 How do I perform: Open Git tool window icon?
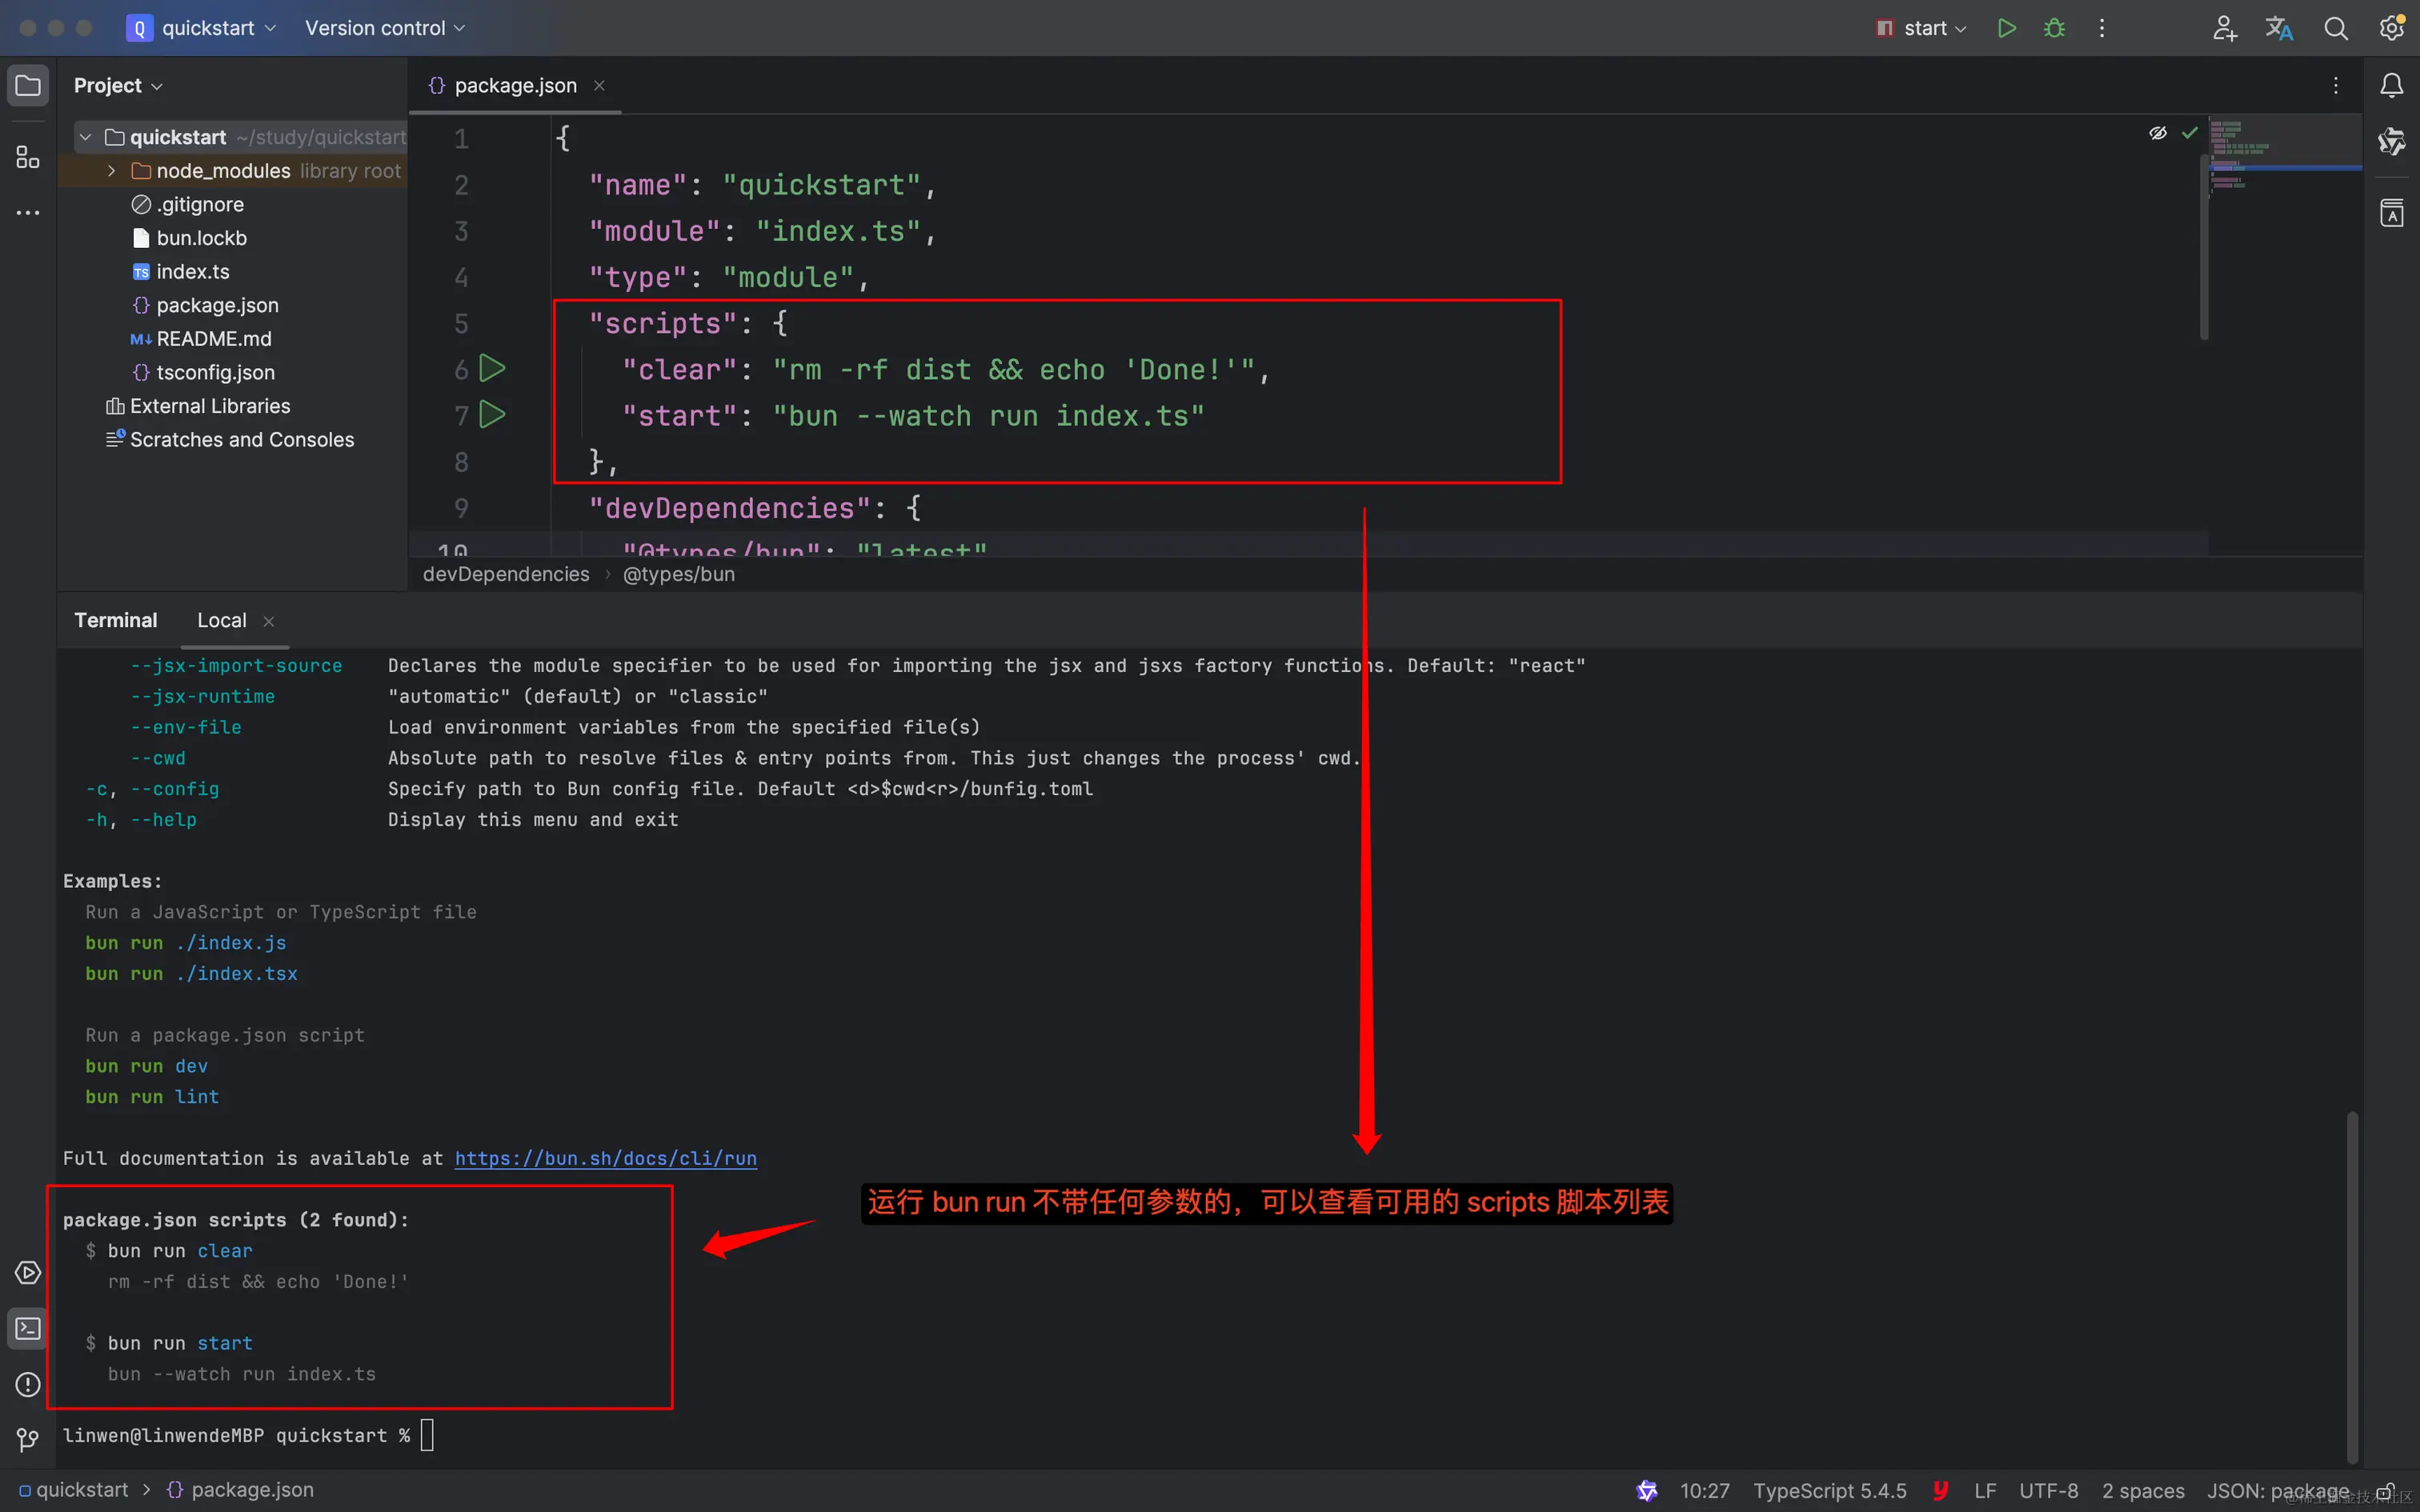coord(28,1440)
